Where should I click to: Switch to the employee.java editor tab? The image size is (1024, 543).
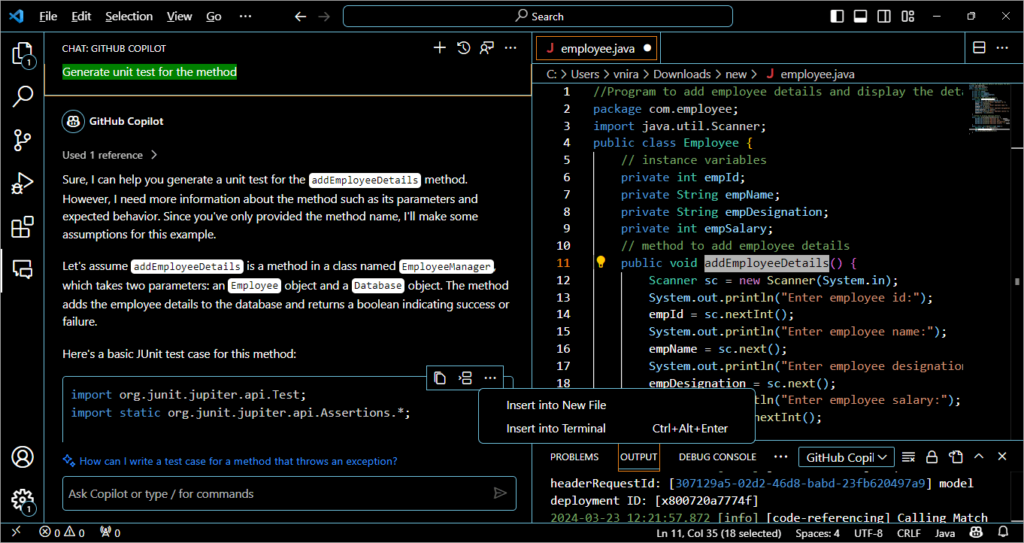coord(596,48)
